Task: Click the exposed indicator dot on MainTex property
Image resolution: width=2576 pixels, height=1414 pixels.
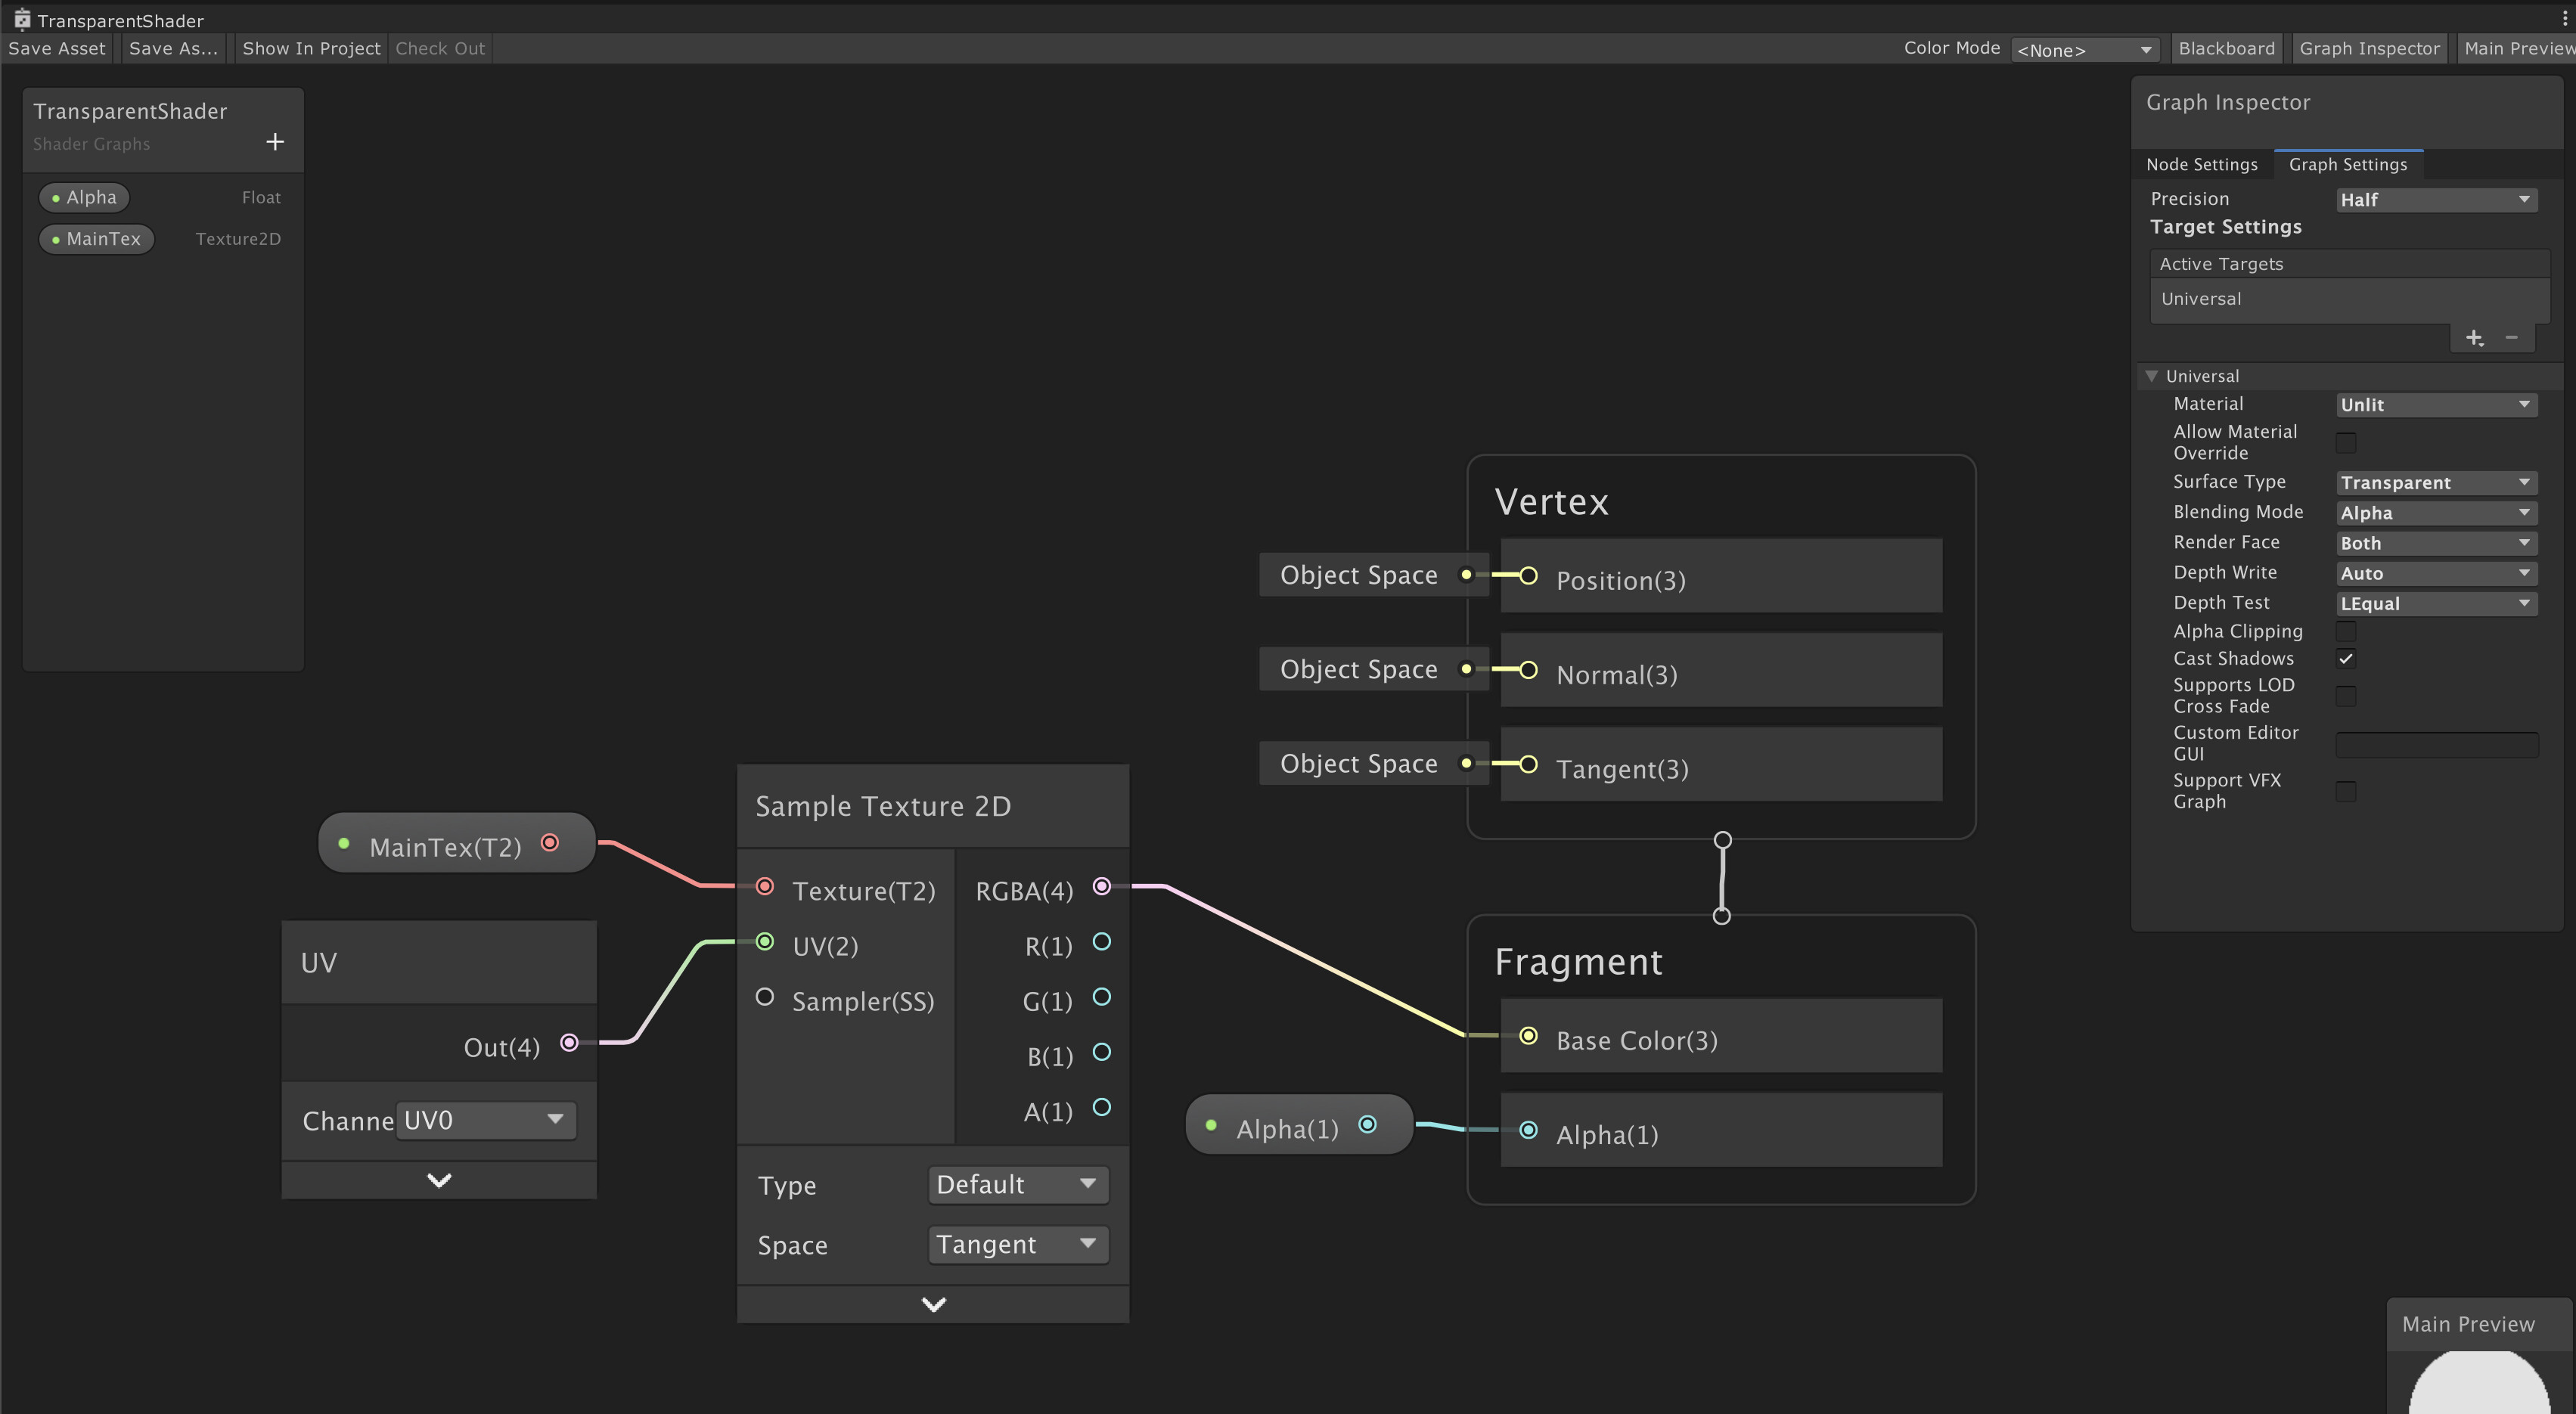Action: tap(55, 238)
